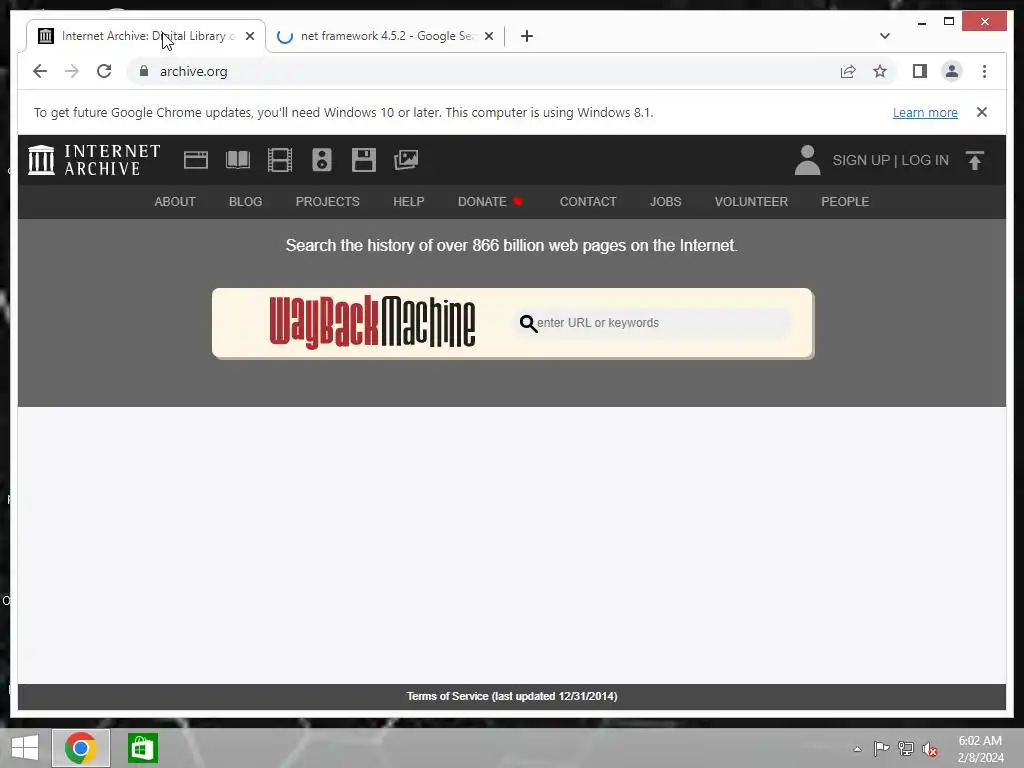Switch to the Internet Archive tab

pos(146,36)
